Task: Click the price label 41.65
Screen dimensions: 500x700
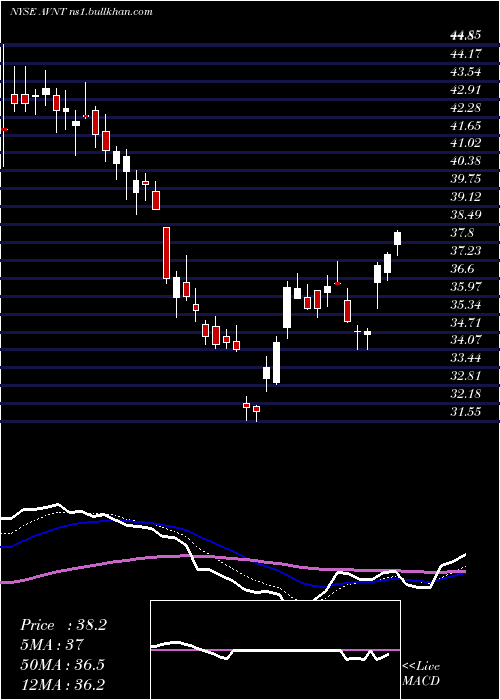Action: pos(466,125)
